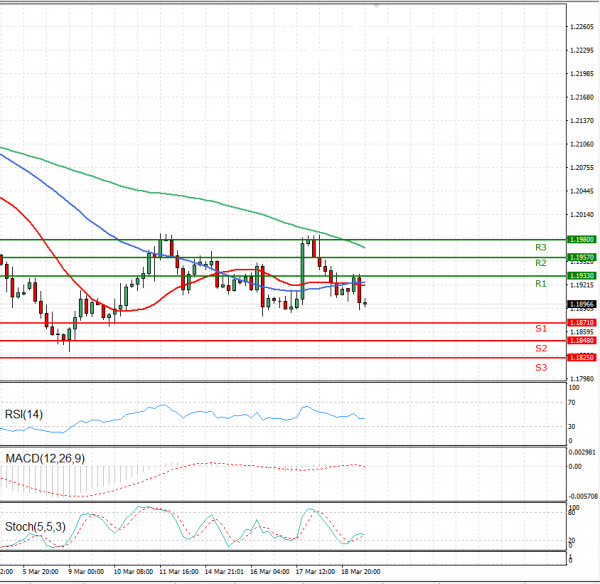Click the 1.20445 price axis value
This screenshot has width=600, height=584.
point(582,191)
